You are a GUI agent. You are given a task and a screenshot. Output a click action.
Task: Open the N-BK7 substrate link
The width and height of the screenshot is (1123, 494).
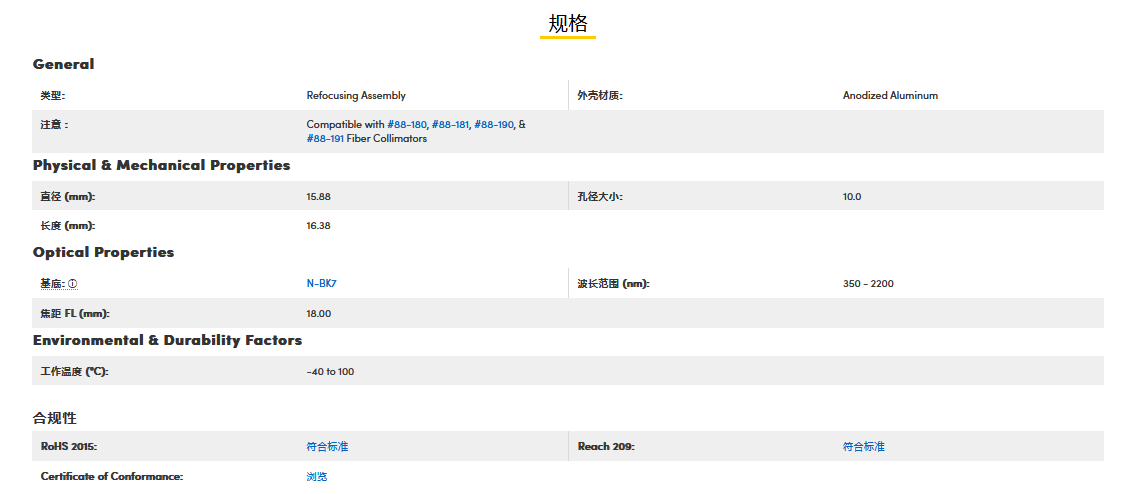[321, 284]
